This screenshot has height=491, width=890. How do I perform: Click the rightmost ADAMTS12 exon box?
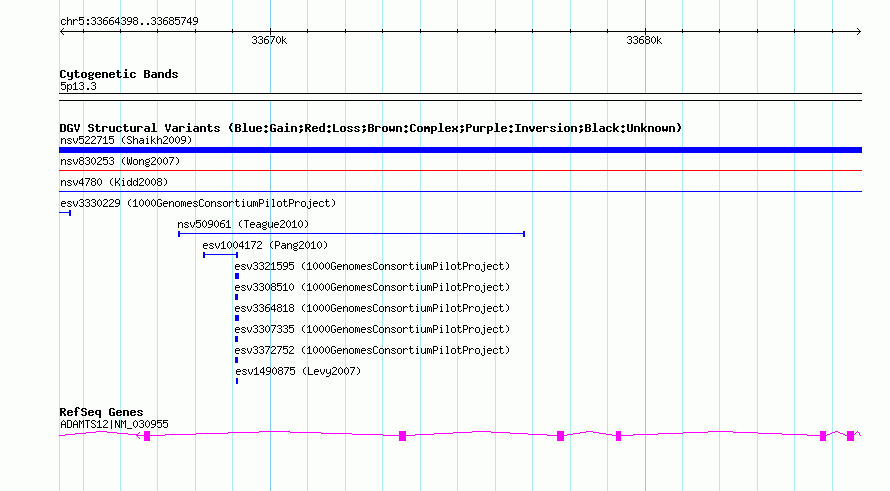coord(850,436)
